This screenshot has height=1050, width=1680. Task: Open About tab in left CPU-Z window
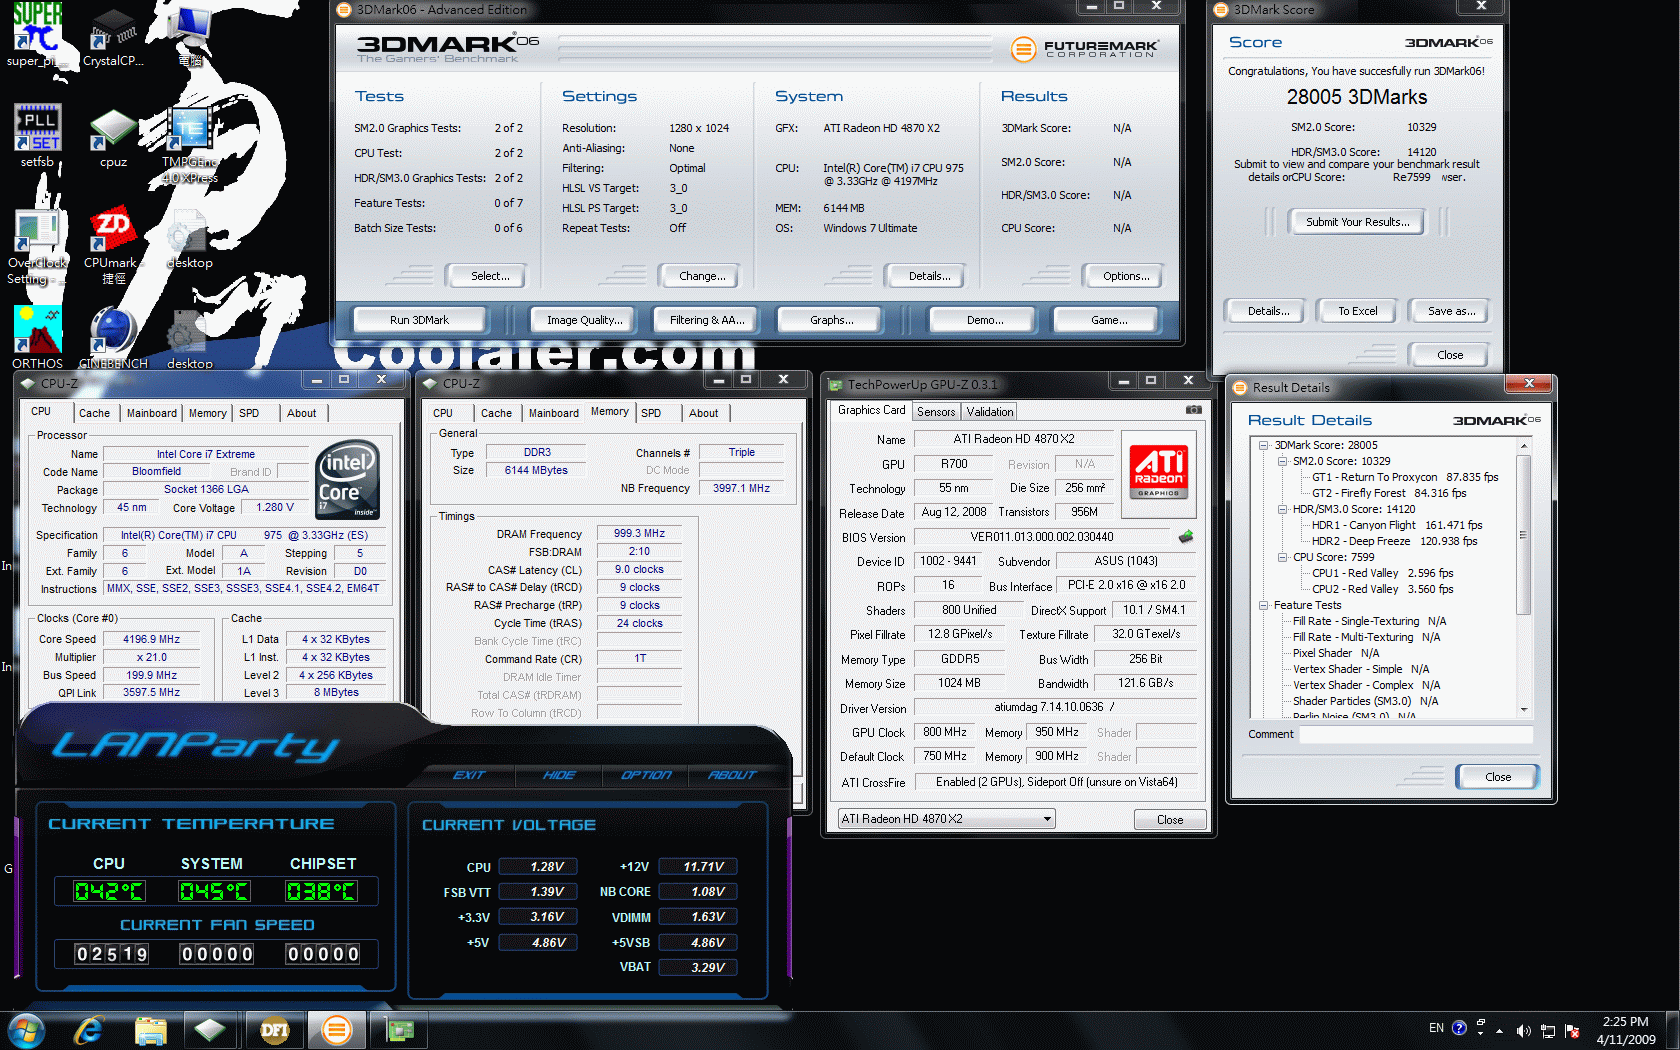[x=301, y=413]
